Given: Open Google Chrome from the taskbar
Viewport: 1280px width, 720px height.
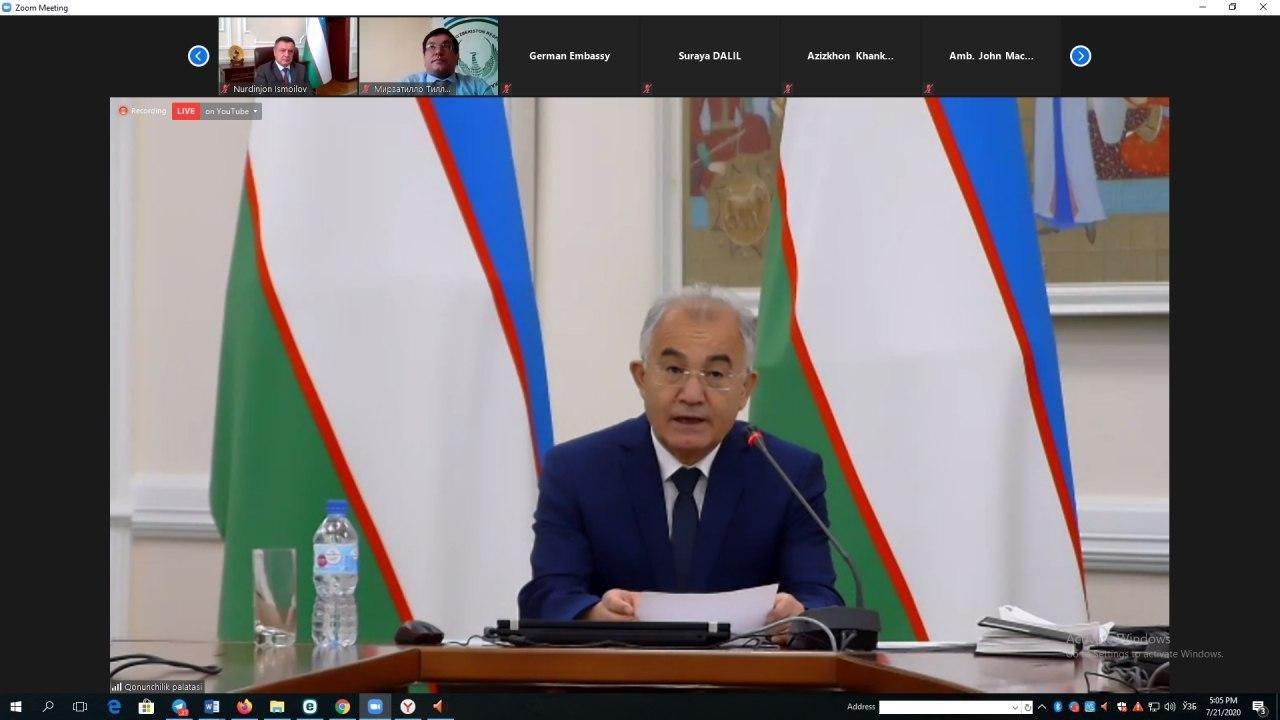Looking at the screenshot, I should coord(342,707).
